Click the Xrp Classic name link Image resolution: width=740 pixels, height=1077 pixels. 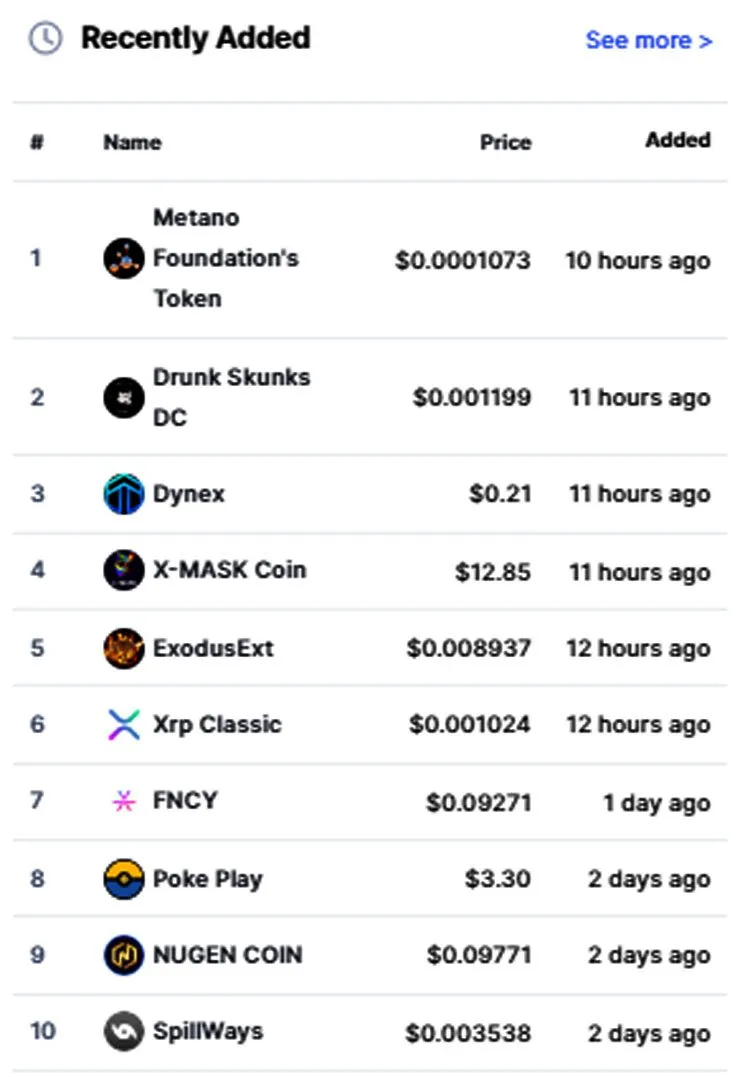click(x=217, y=725)
